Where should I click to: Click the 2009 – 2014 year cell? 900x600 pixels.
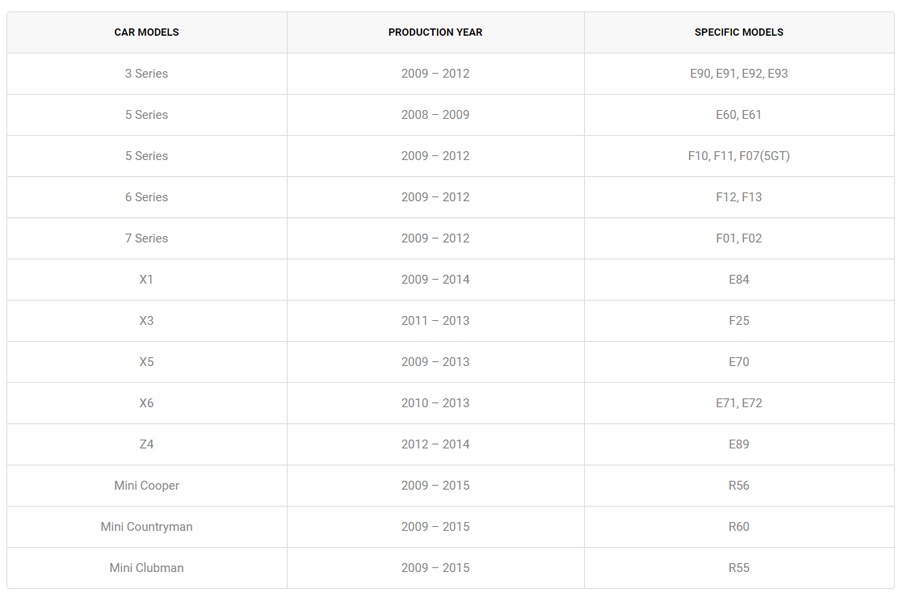pyautogui.click(x=435, y=280)
